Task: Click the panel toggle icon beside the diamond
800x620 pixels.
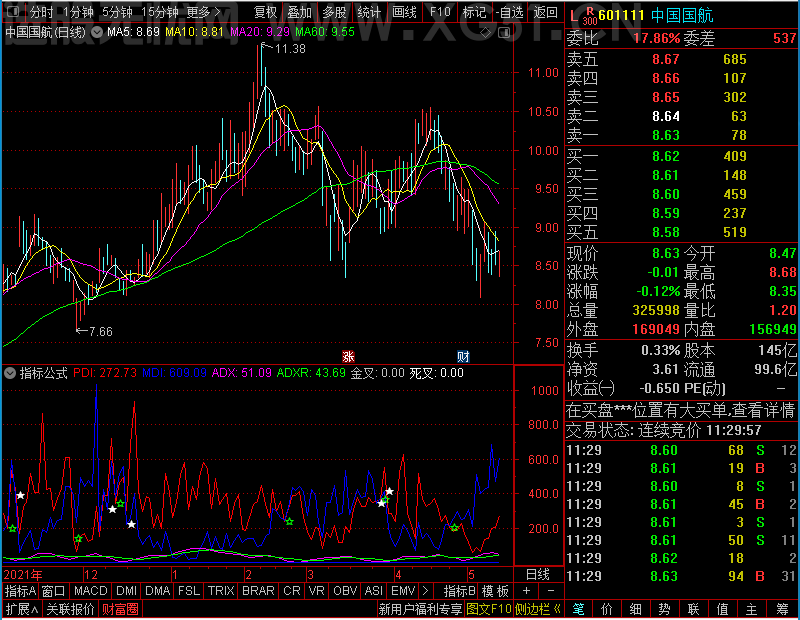Action: pos(504,33)
